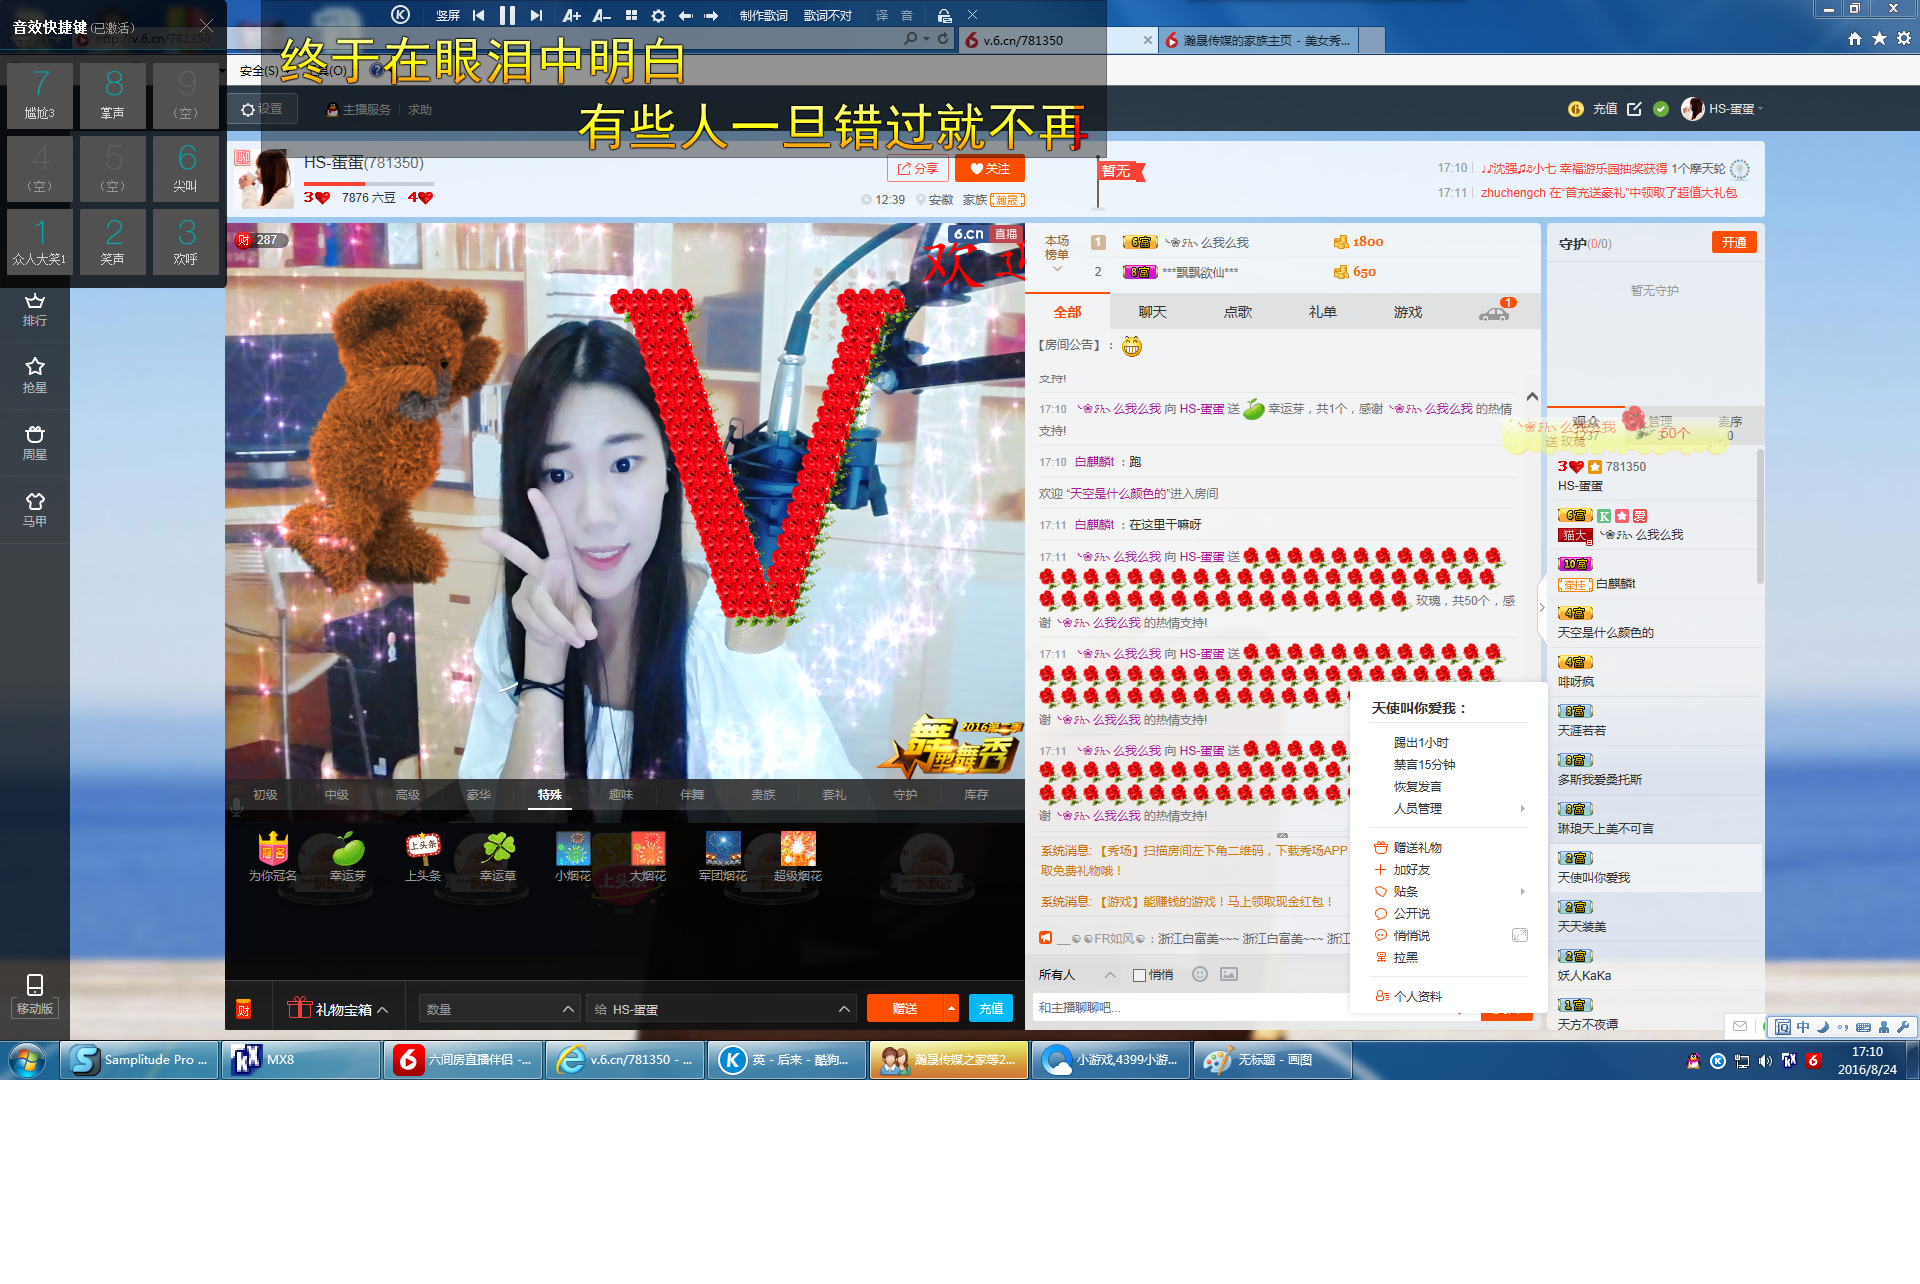Select the 初级 gift category tab
The width and height of the screenshot is (1920, 1284).
click(265, 795)
